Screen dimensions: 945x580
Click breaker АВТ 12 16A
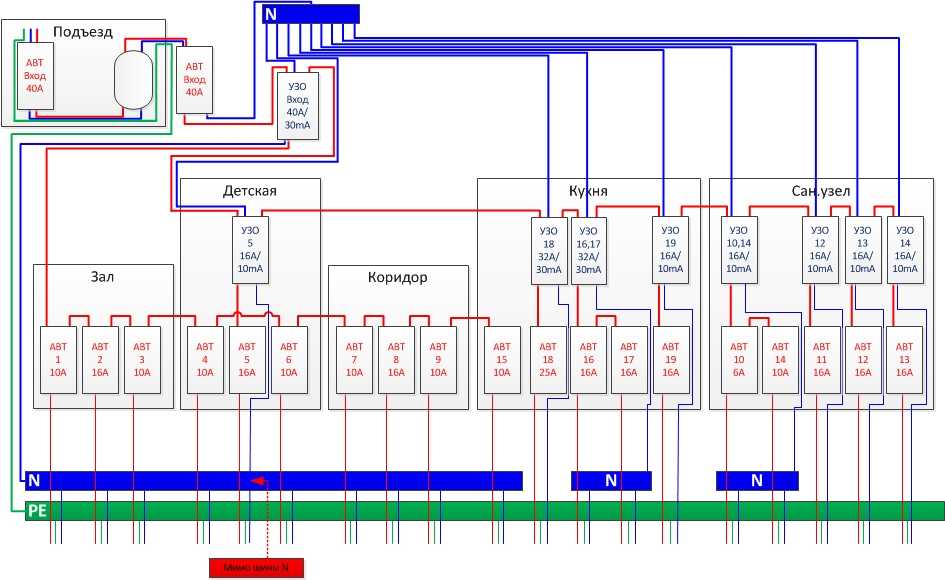863,360
